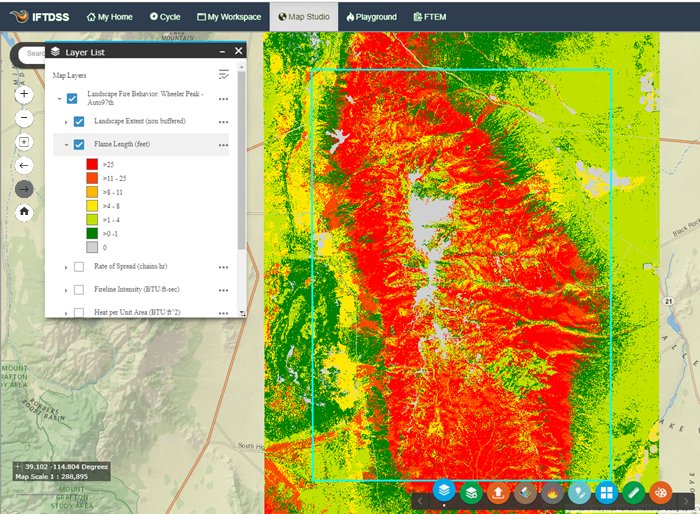700x514 pixels.
Task: Click the previous extent left arrow button
Action: (x=25, y=165)
